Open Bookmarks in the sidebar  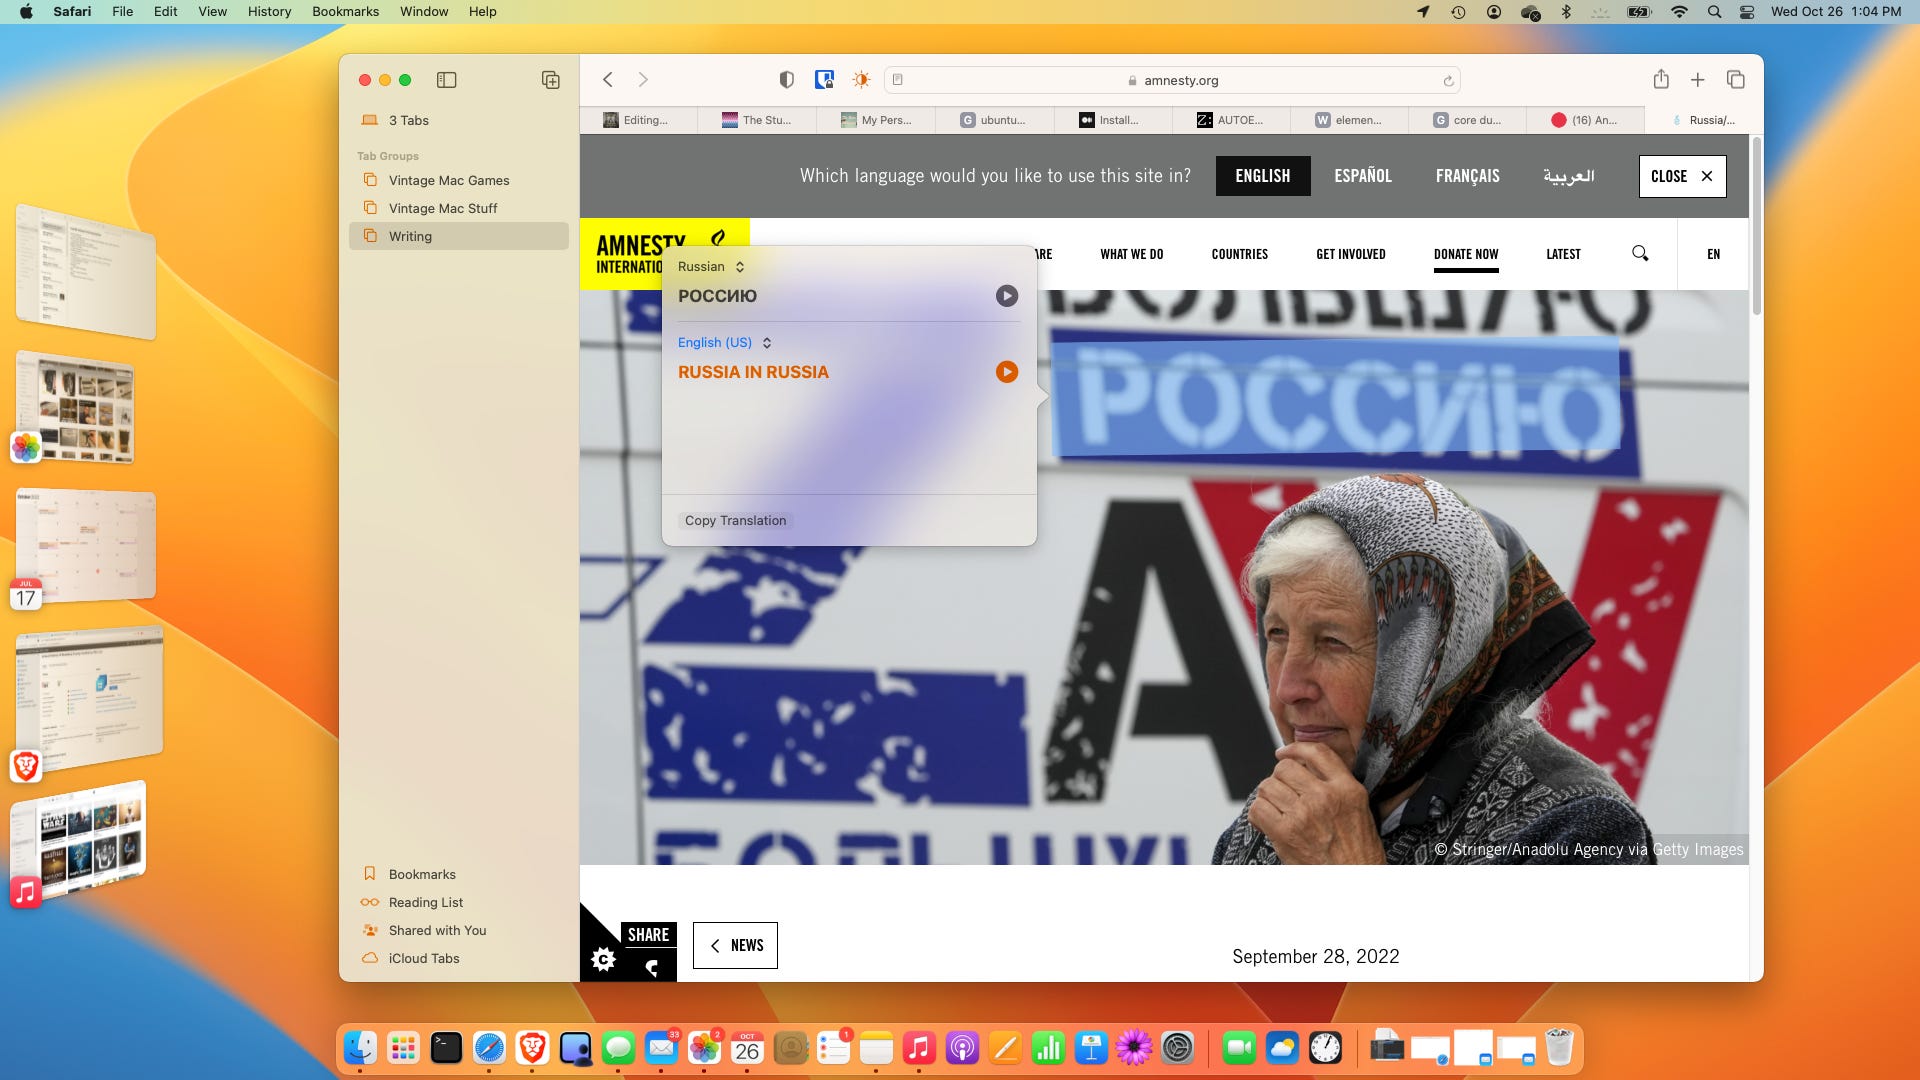point(459,874)
